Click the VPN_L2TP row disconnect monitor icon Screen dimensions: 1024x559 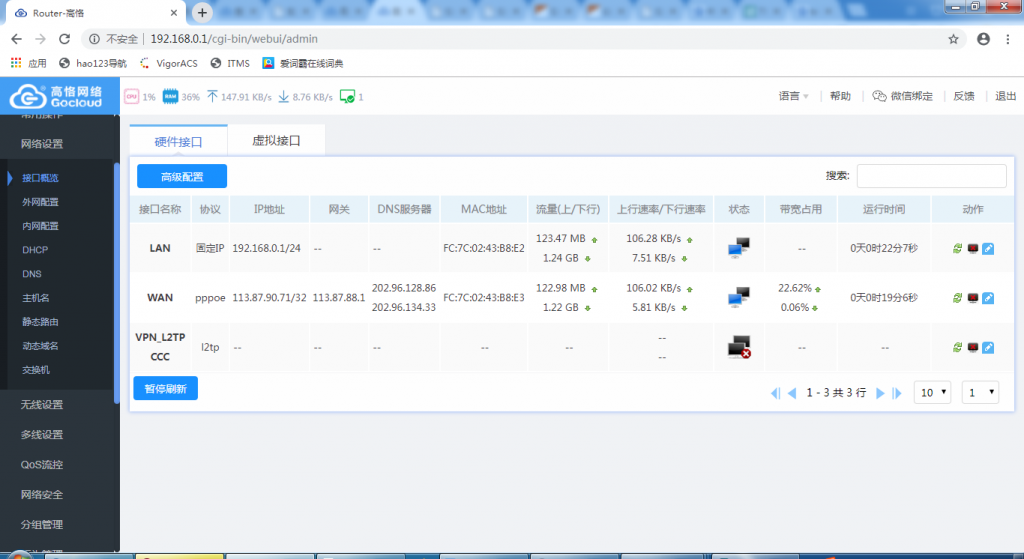(x=972, y=347)
